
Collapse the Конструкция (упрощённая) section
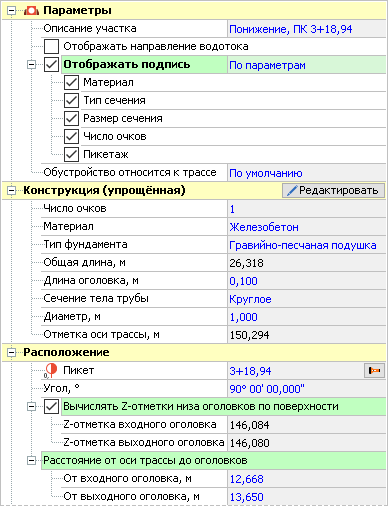pos(11,191)
